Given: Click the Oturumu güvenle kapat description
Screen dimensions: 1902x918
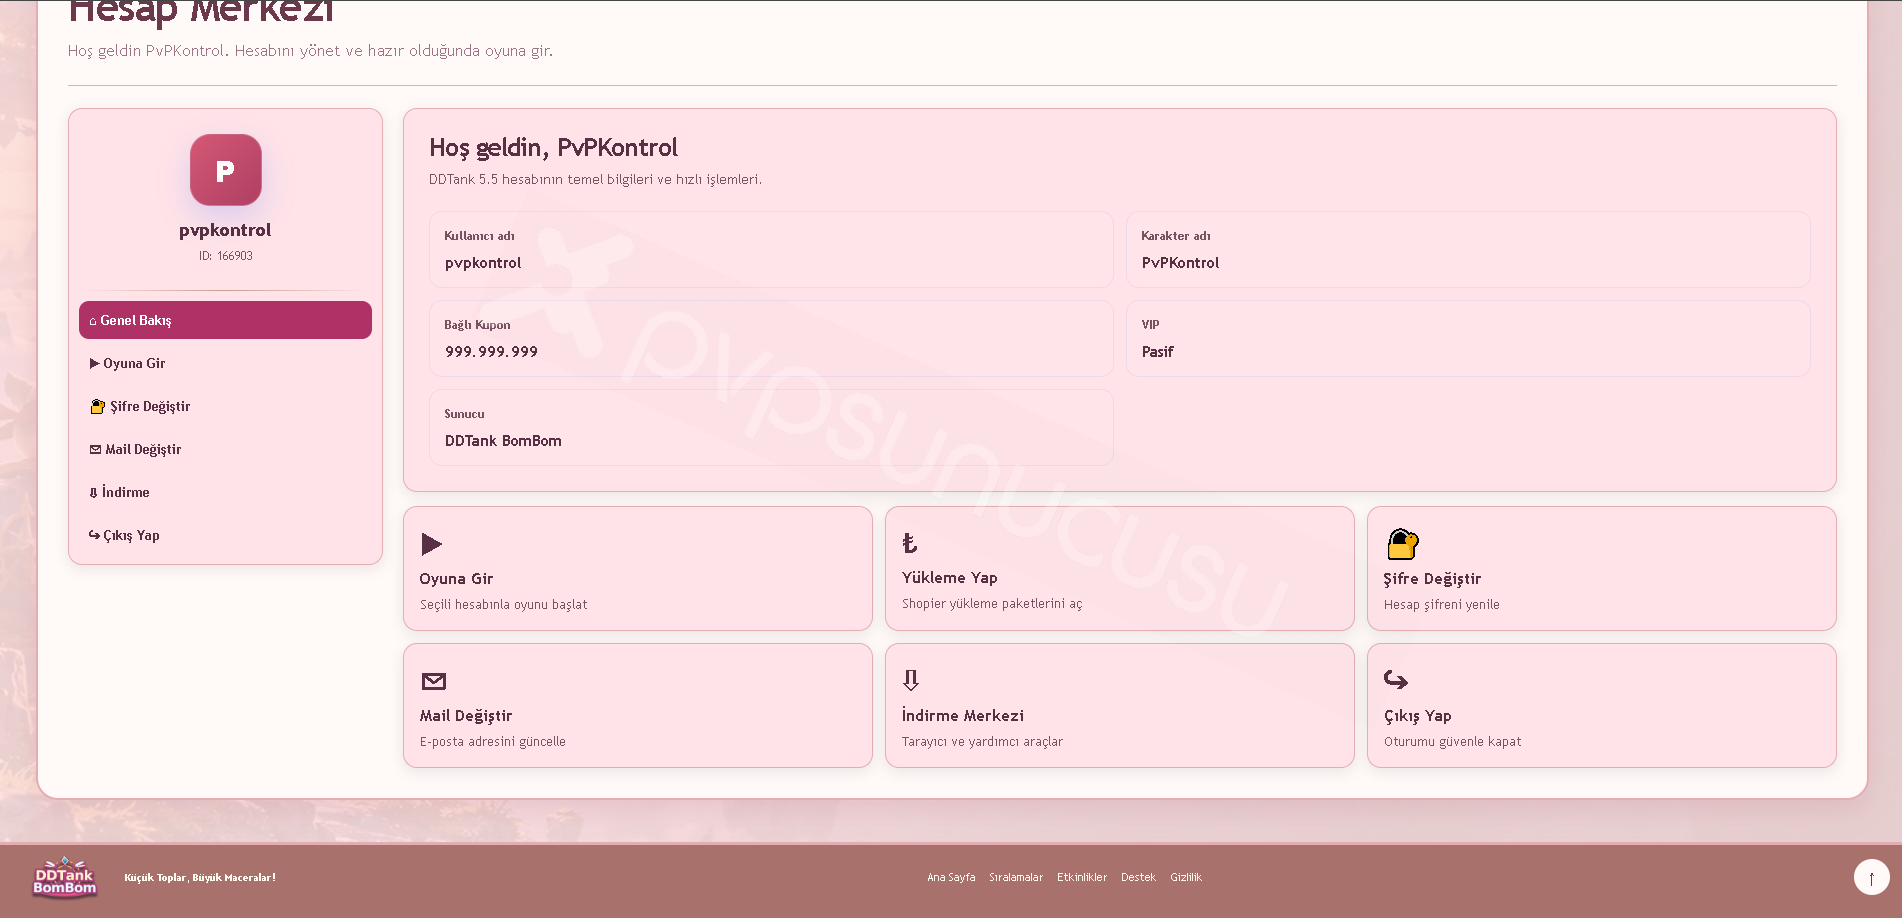Looking at the screenshot, I should [x=1453, y=742].
